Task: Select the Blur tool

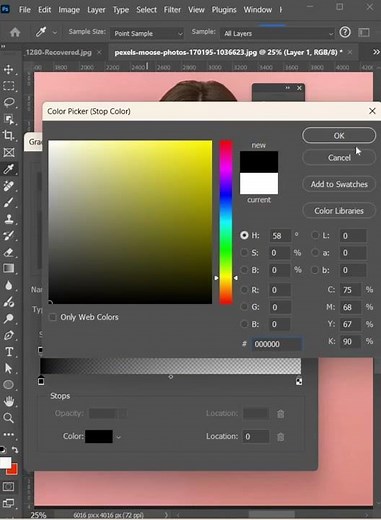Action: tap(9, 285)
